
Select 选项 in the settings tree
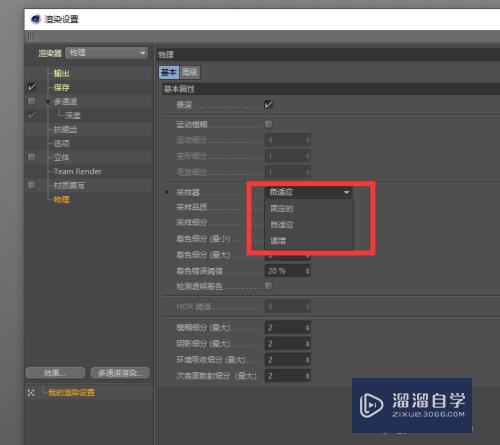coord(62,143)
